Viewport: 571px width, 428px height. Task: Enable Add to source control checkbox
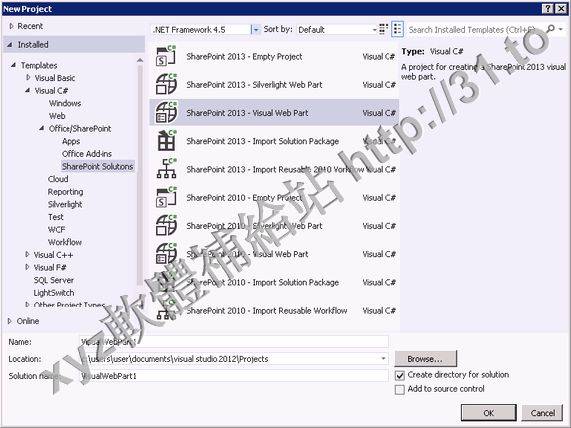point(399,389)
